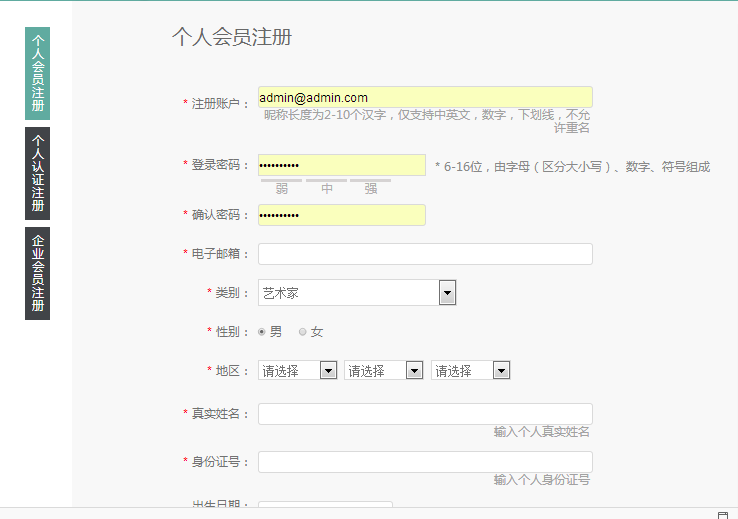Open the third 地区 请选择 dropdown
Image resolution: width=738 pixels, height=519 pixels.
tap(471, 370)
